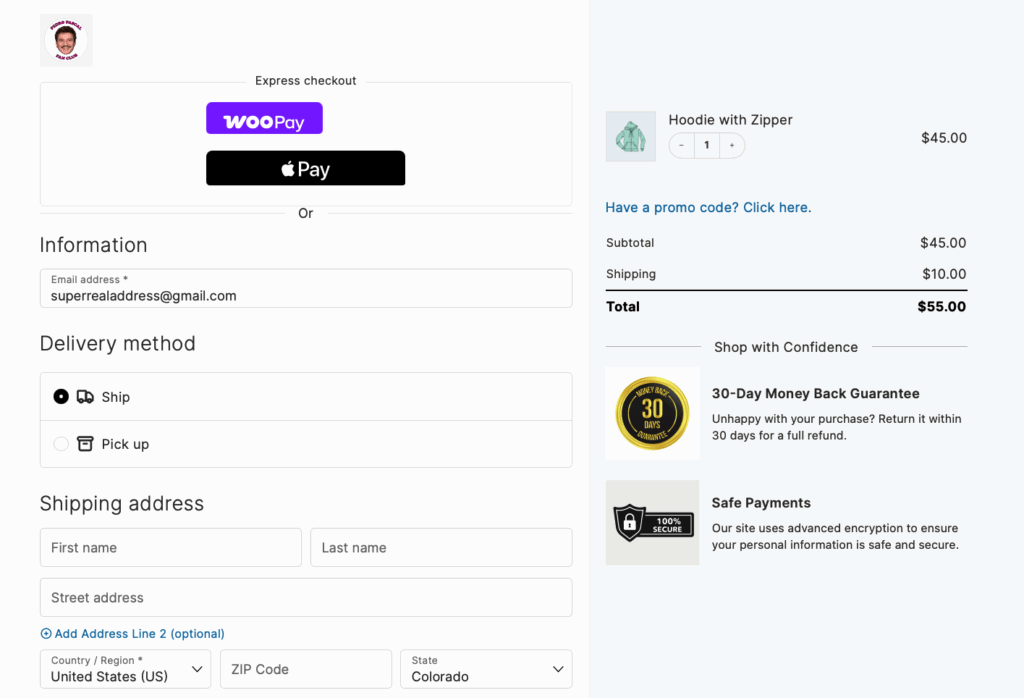Click the Safe Payments heading

click(x=761, y=503)
